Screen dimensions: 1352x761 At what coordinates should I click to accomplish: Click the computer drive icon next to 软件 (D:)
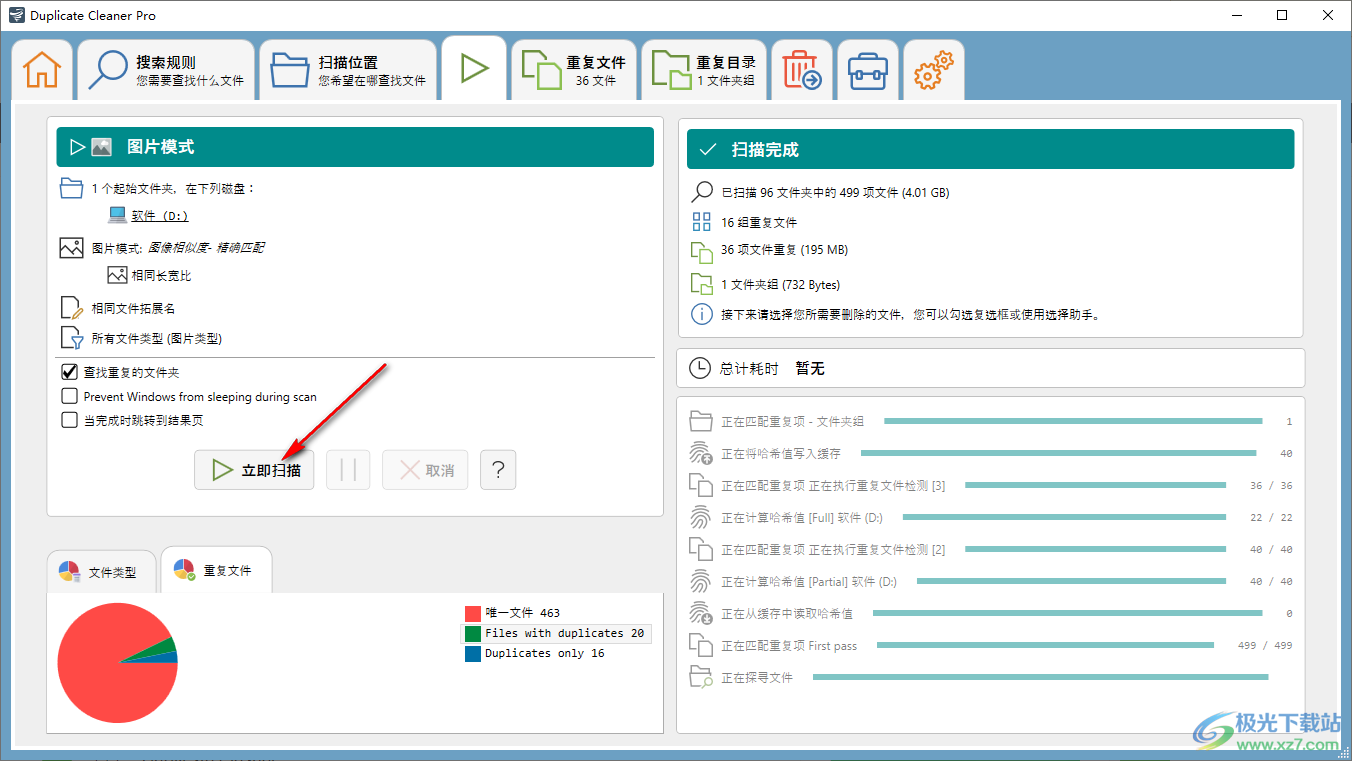pyautogui.click(x=117, y=215)
